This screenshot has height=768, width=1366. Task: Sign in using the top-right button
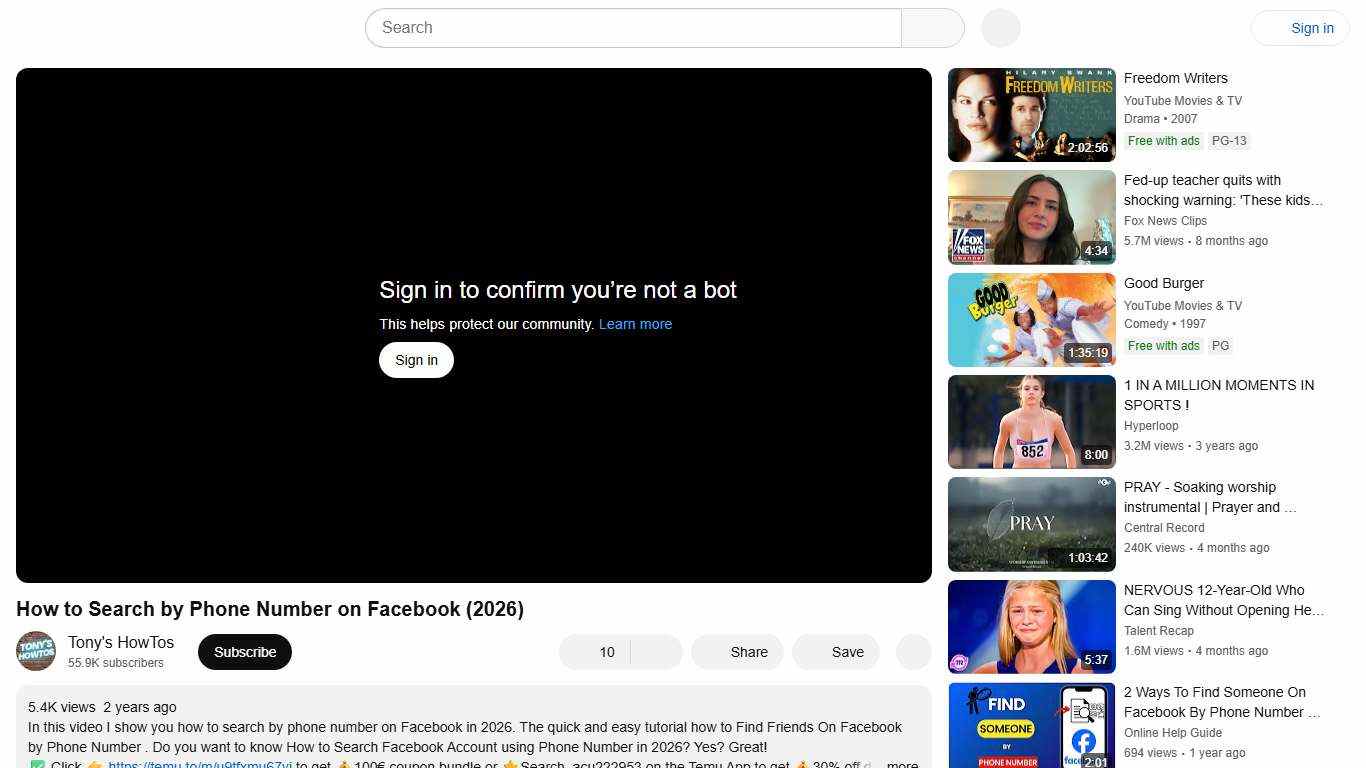[1312, 28]
